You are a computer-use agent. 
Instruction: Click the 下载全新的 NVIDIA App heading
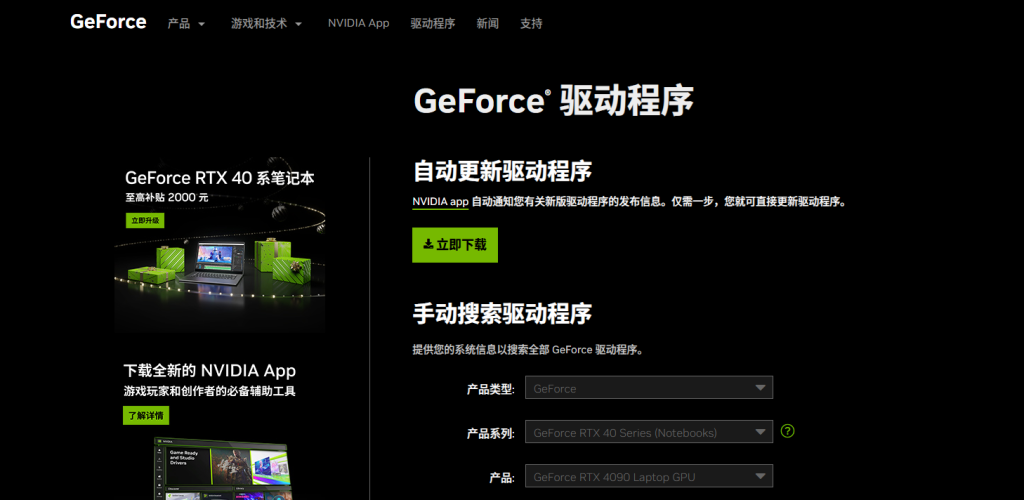[x=209, y=370]
